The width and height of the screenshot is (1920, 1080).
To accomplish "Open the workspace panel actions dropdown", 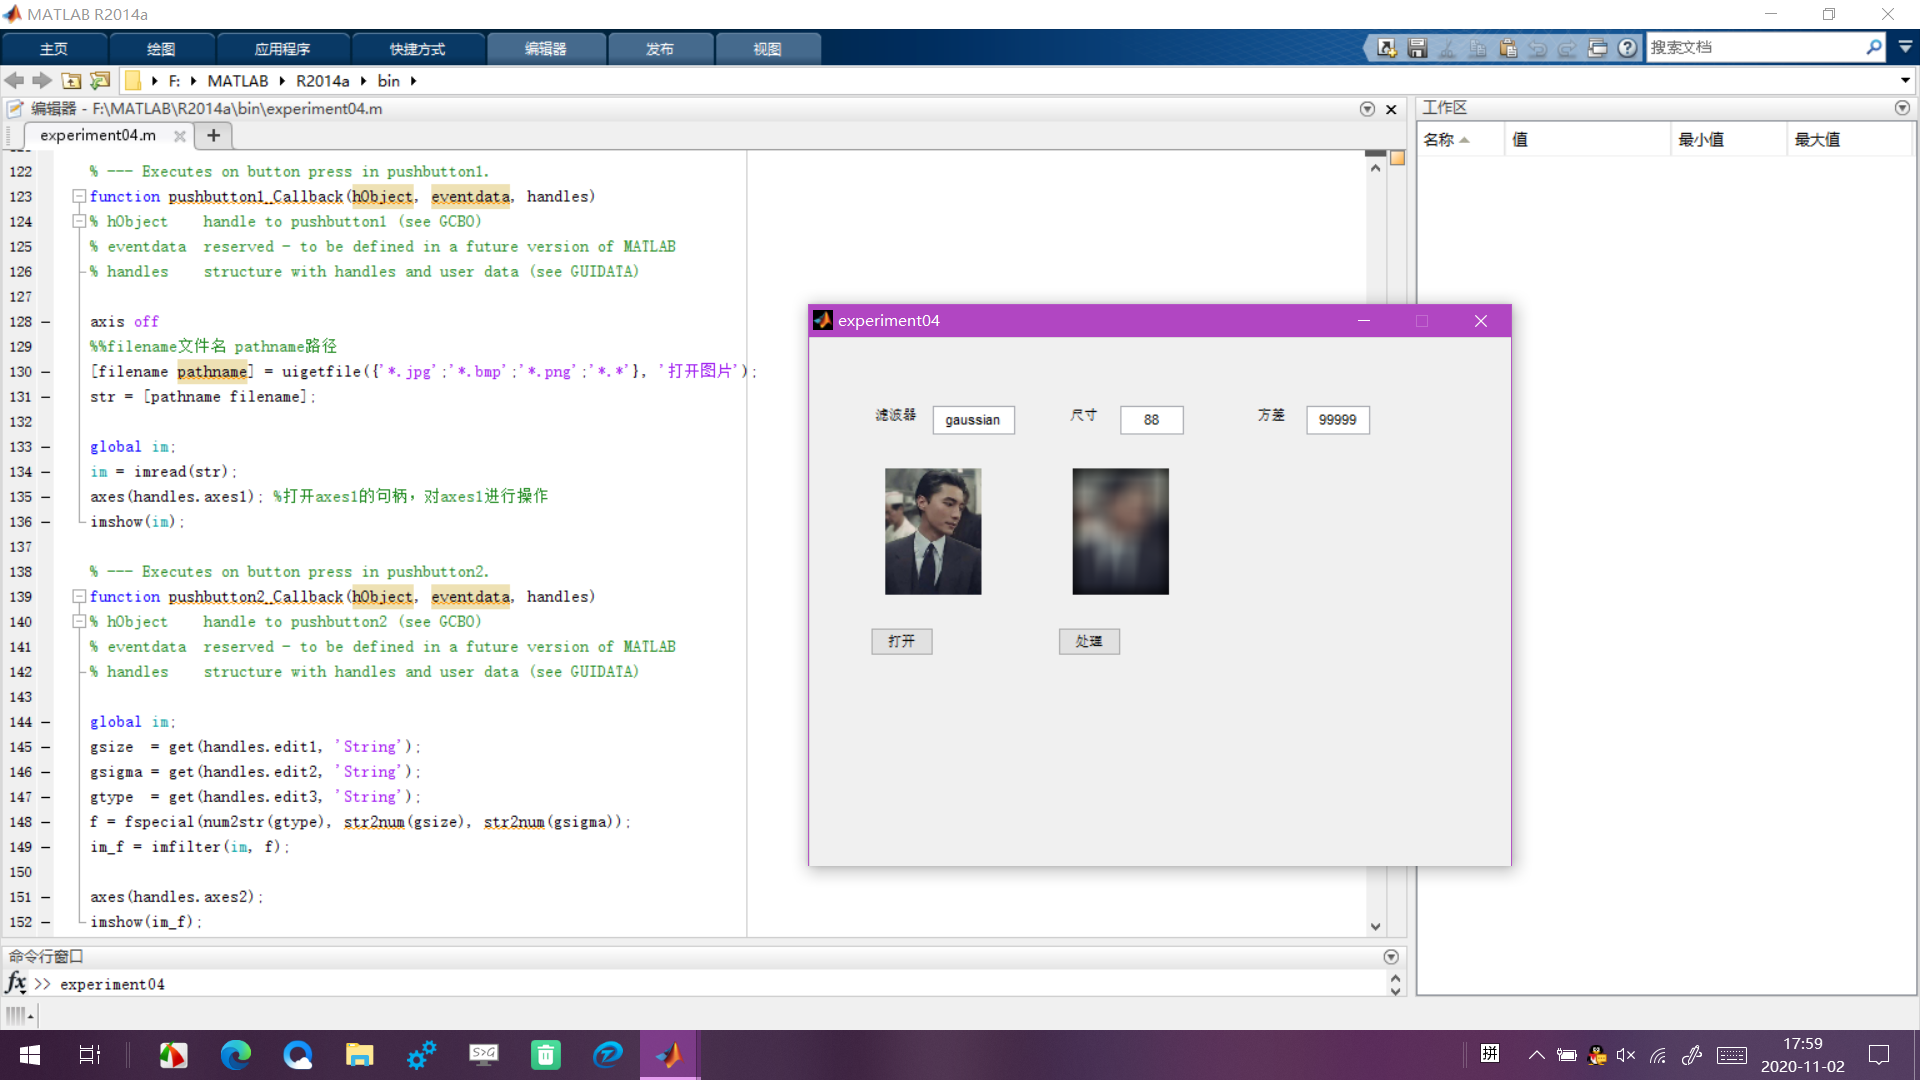I will [x=1902, y=108].
